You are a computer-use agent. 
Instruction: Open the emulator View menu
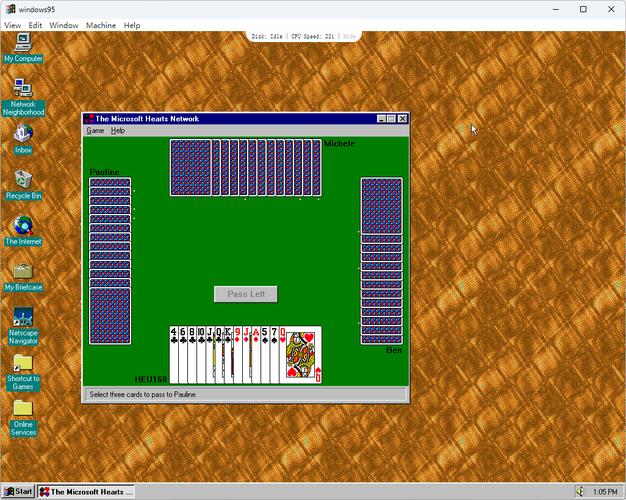12,25
